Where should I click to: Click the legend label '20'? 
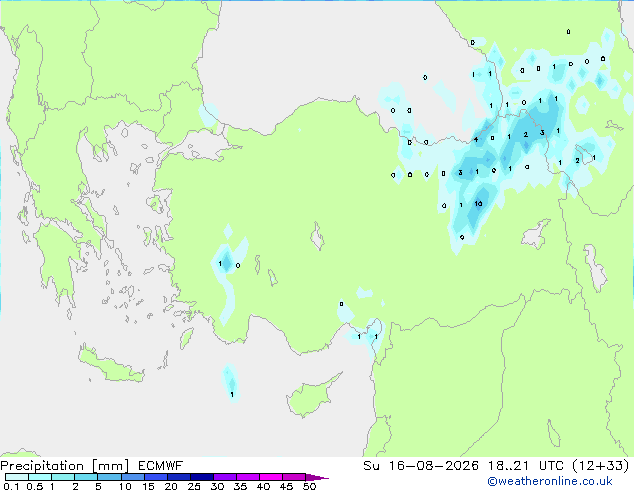[171, 486]
